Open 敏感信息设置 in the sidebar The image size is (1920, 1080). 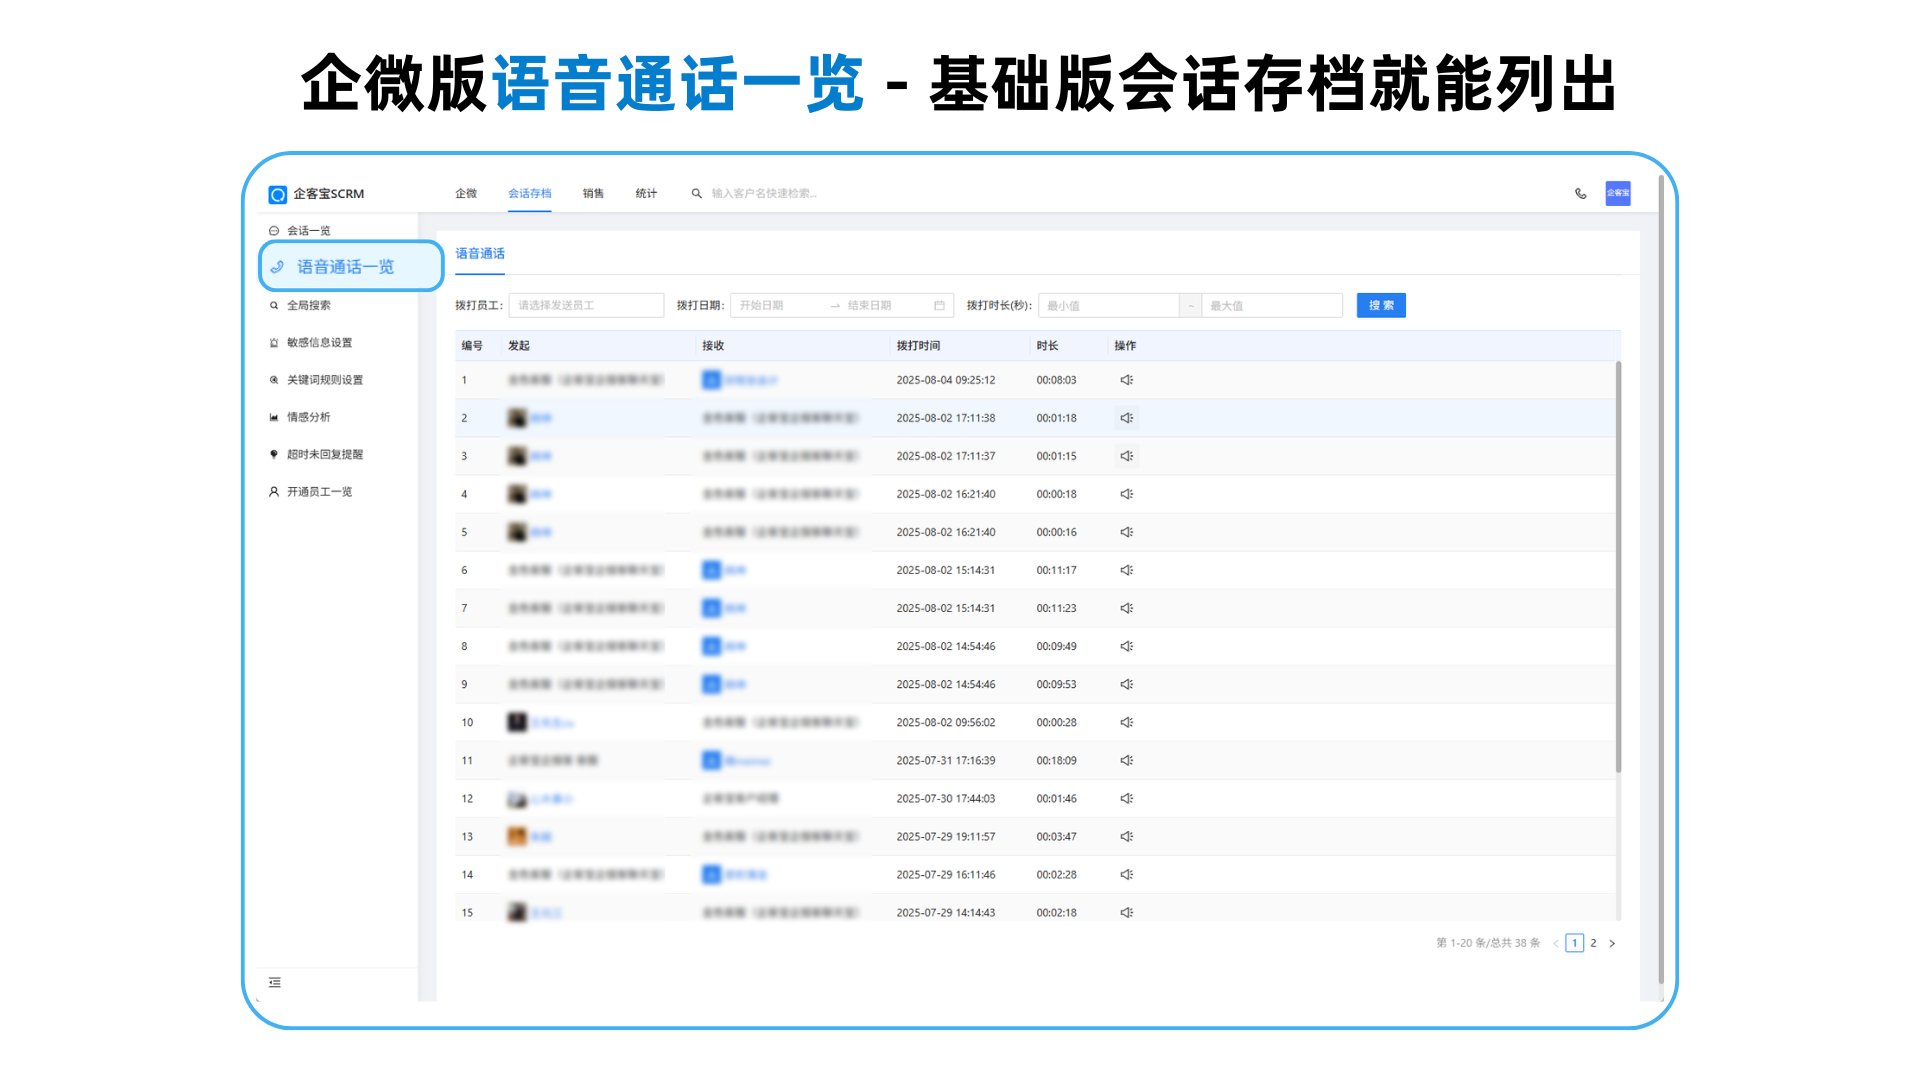[319, 342]
